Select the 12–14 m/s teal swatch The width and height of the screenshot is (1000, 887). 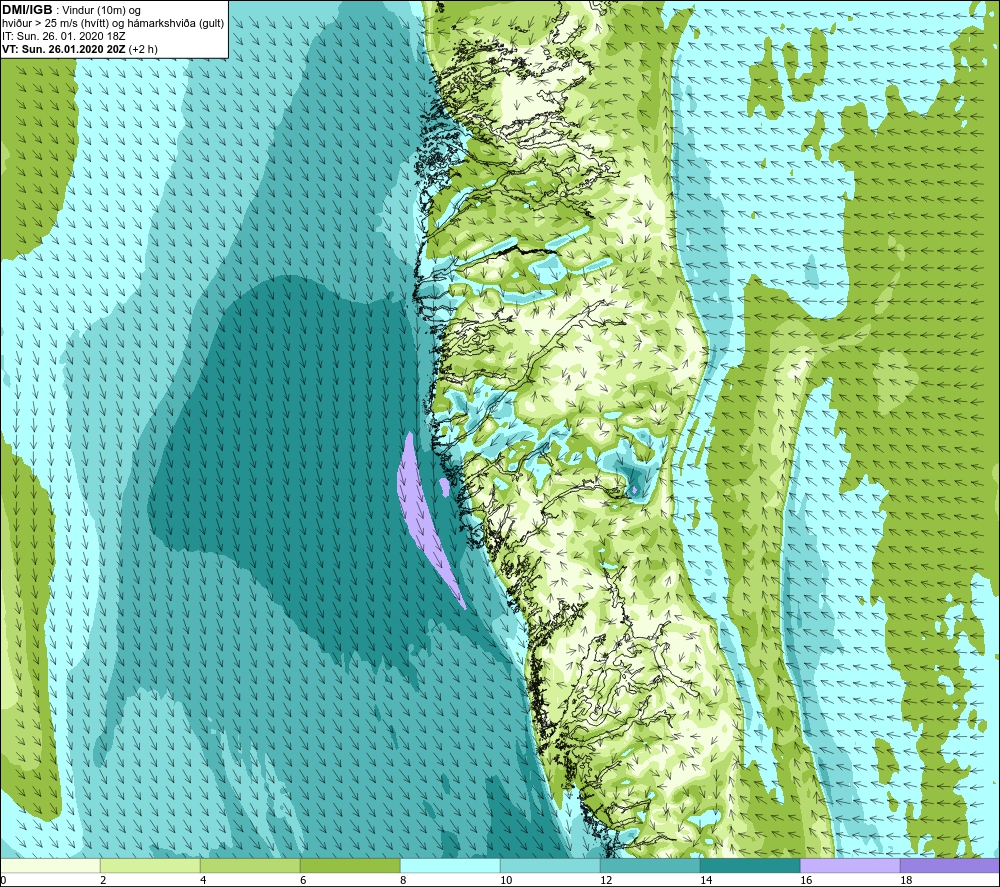pyautogui.click(x=650, y=865)
